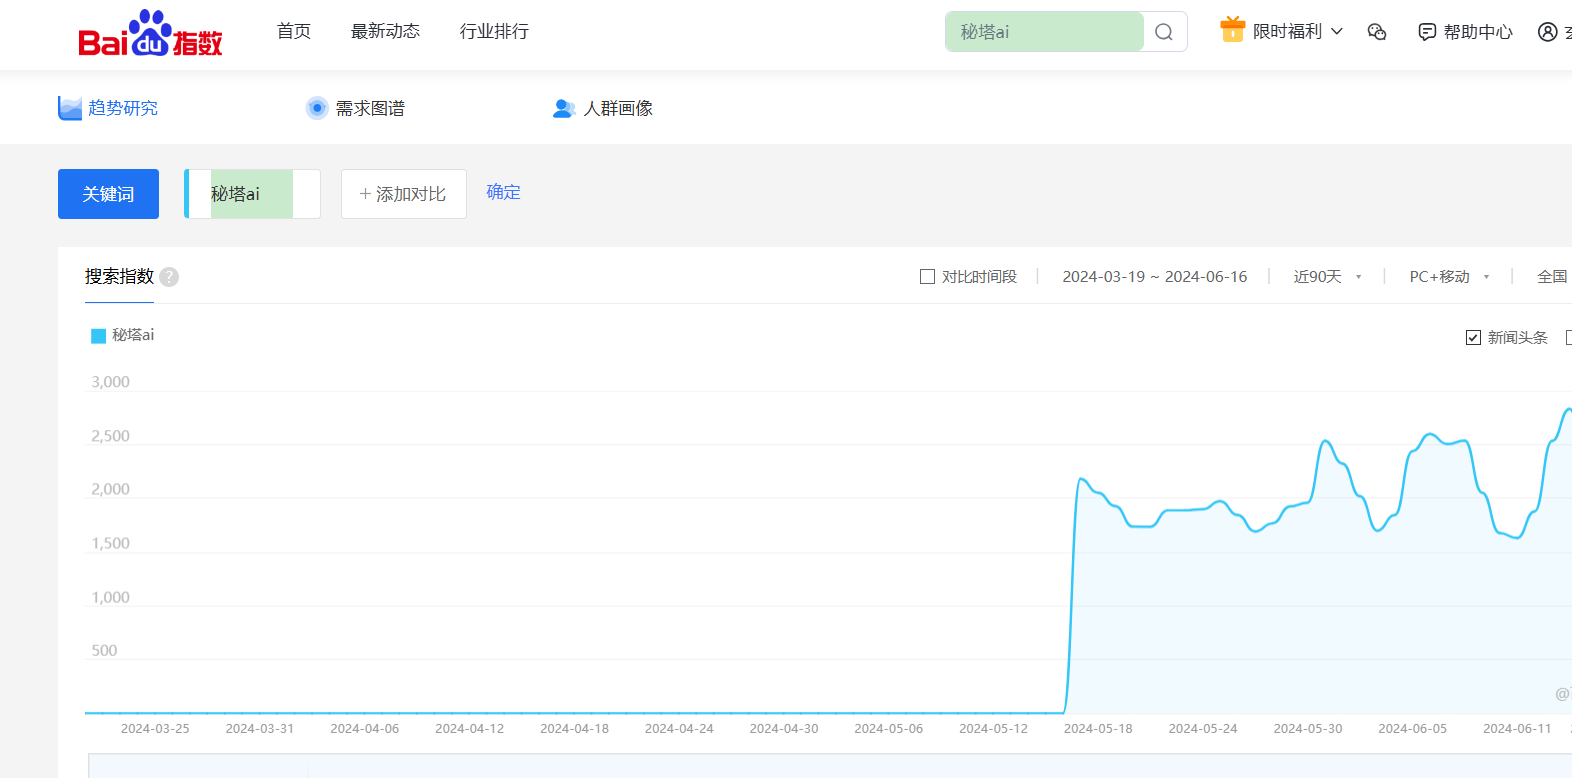Click the 2024-03-25 x-axis date label
The height and width of the screenshot is (778, 1572).
[x=155, y=729]
